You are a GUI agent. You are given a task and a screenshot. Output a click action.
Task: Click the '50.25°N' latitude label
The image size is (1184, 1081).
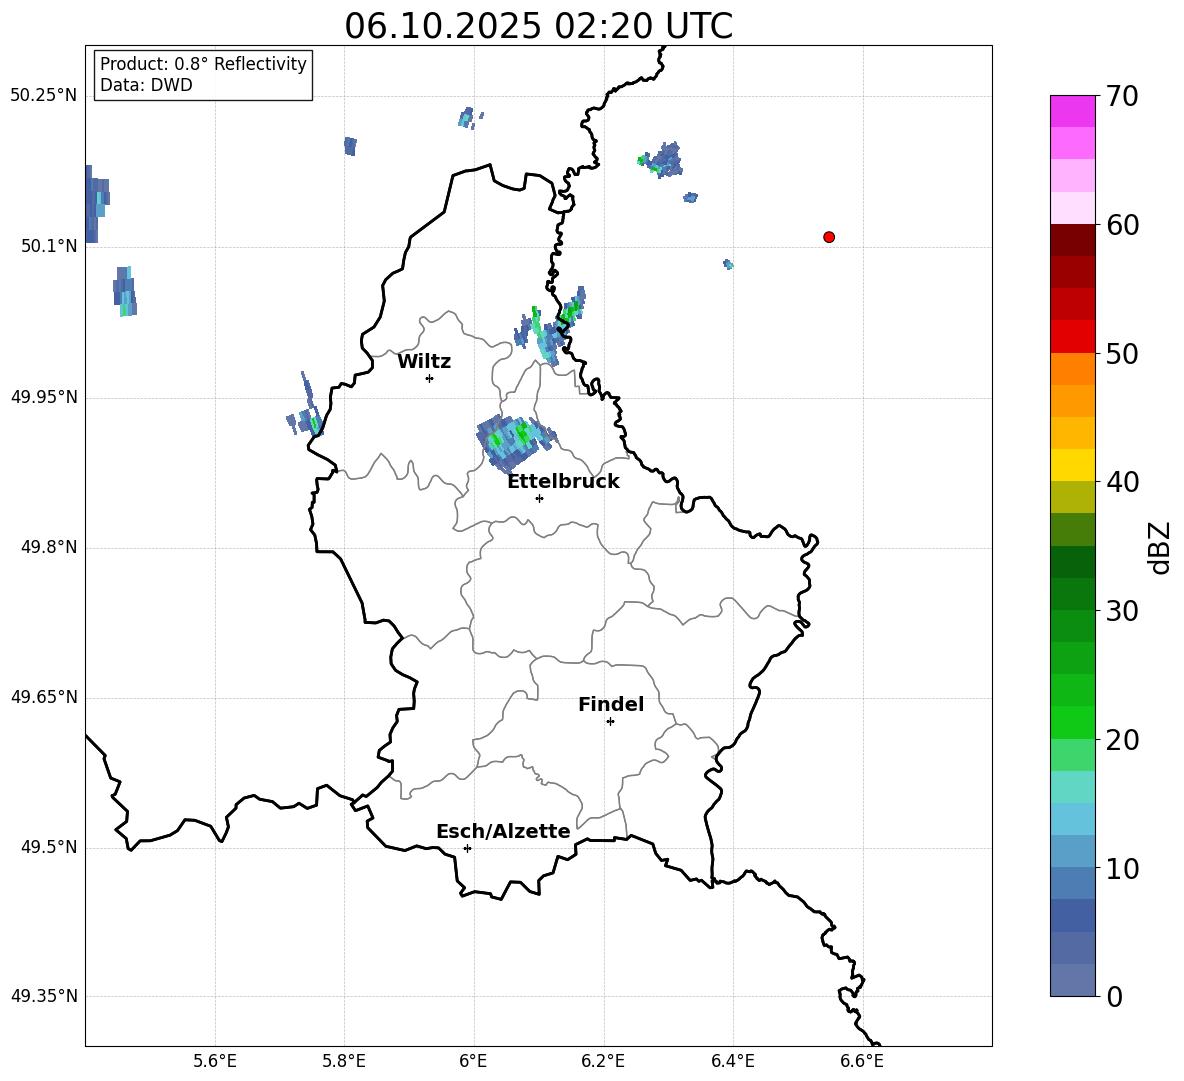point(44,96)
